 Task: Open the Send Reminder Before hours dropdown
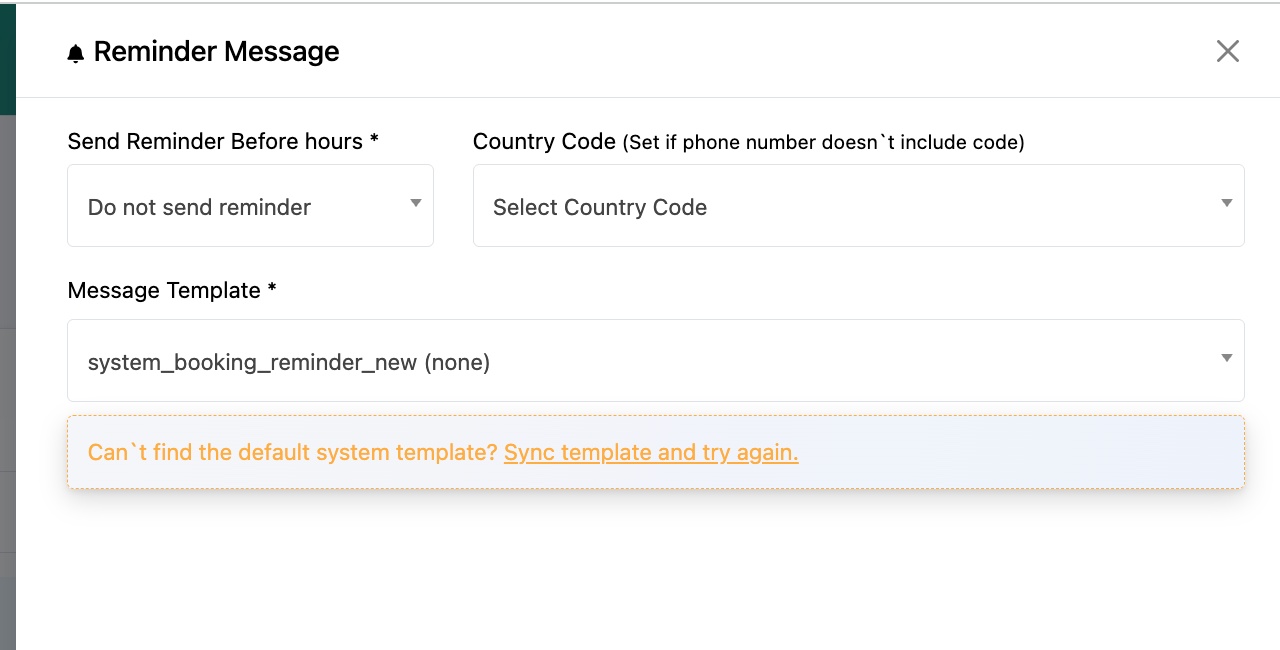point(250,205)
